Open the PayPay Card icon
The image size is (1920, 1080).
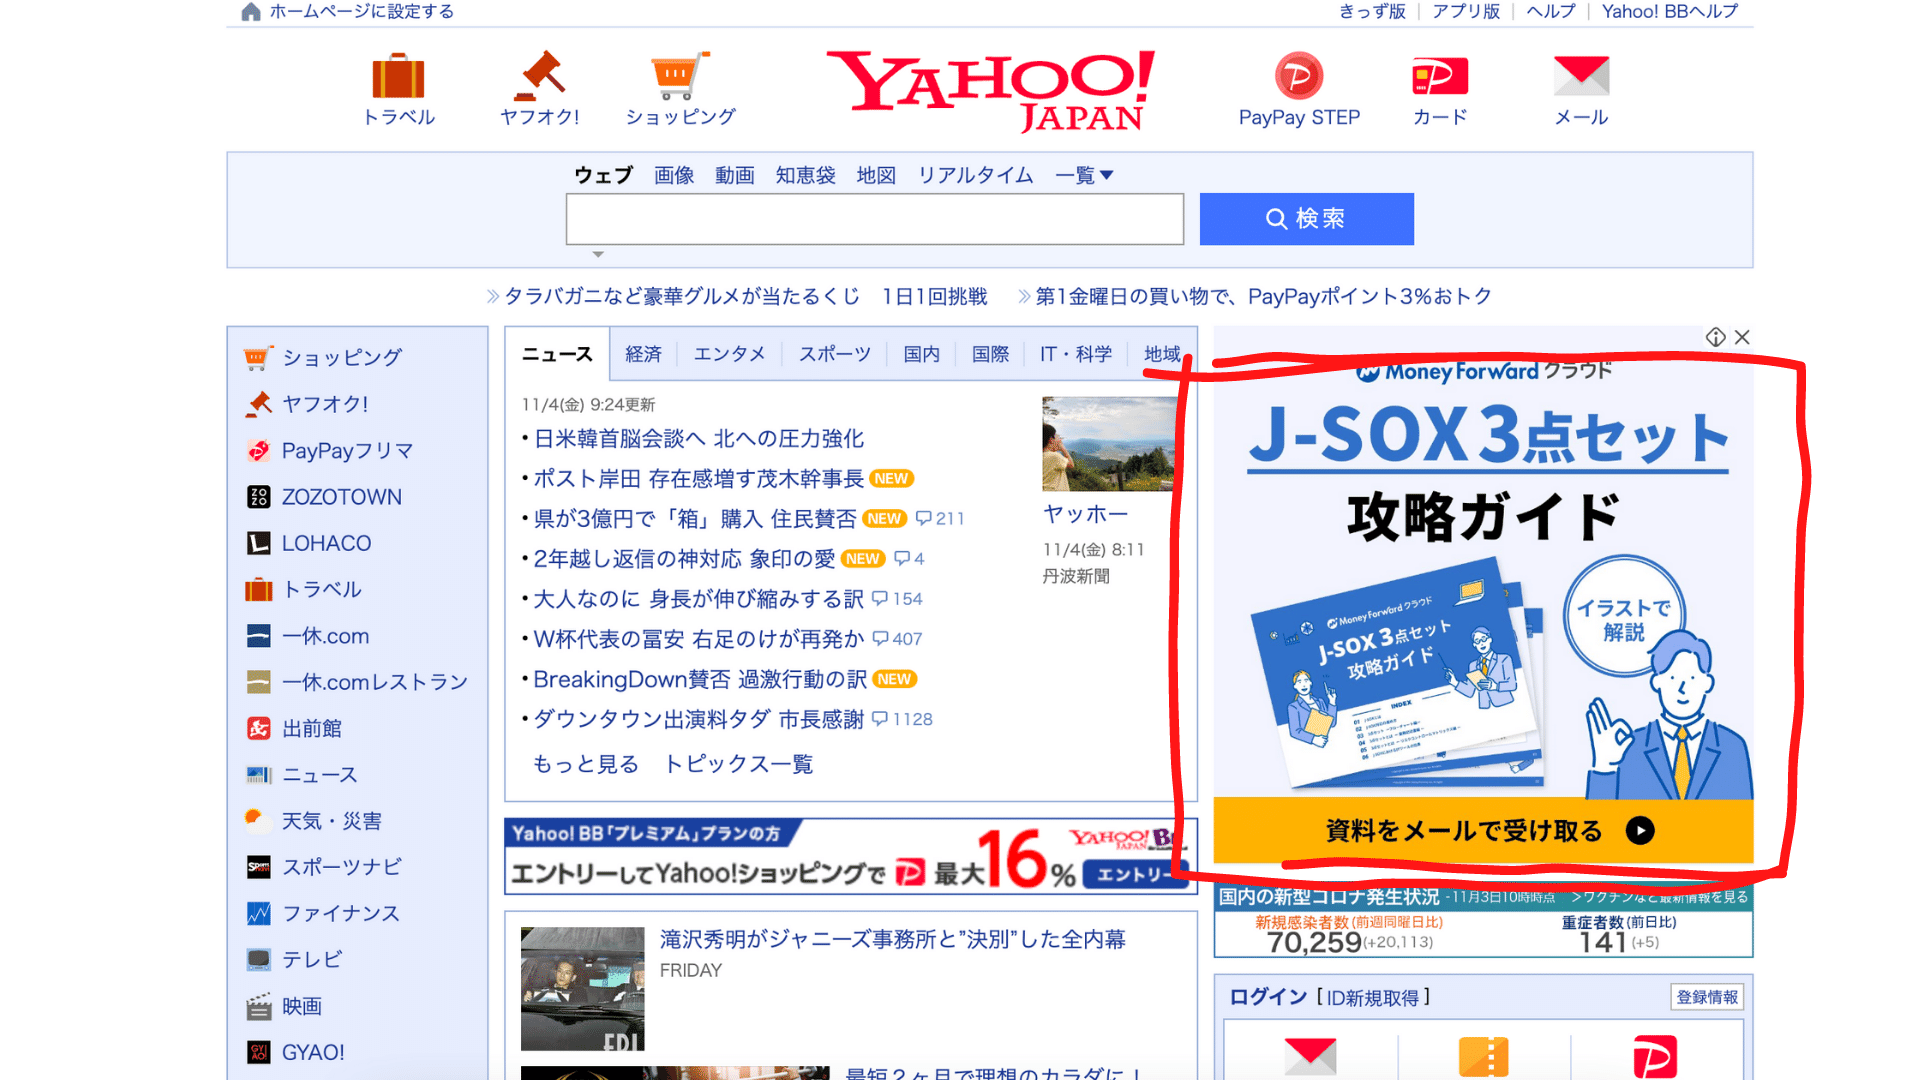pos(1440,76)
